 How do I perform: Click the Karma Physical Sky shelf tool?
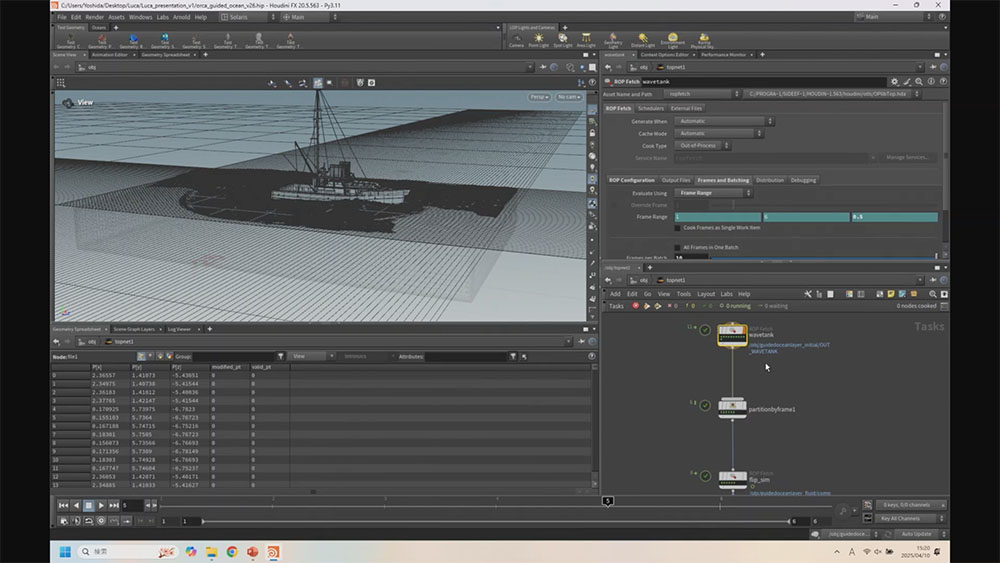703,40
